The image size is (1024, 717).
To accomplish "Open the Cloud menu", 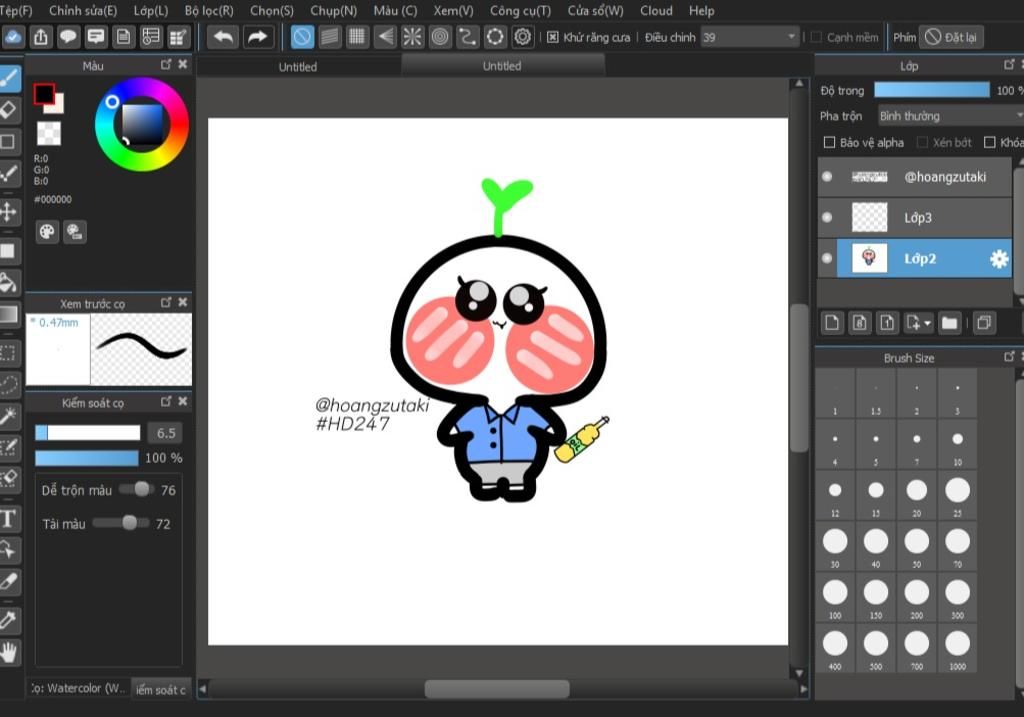I will (656, 10).
